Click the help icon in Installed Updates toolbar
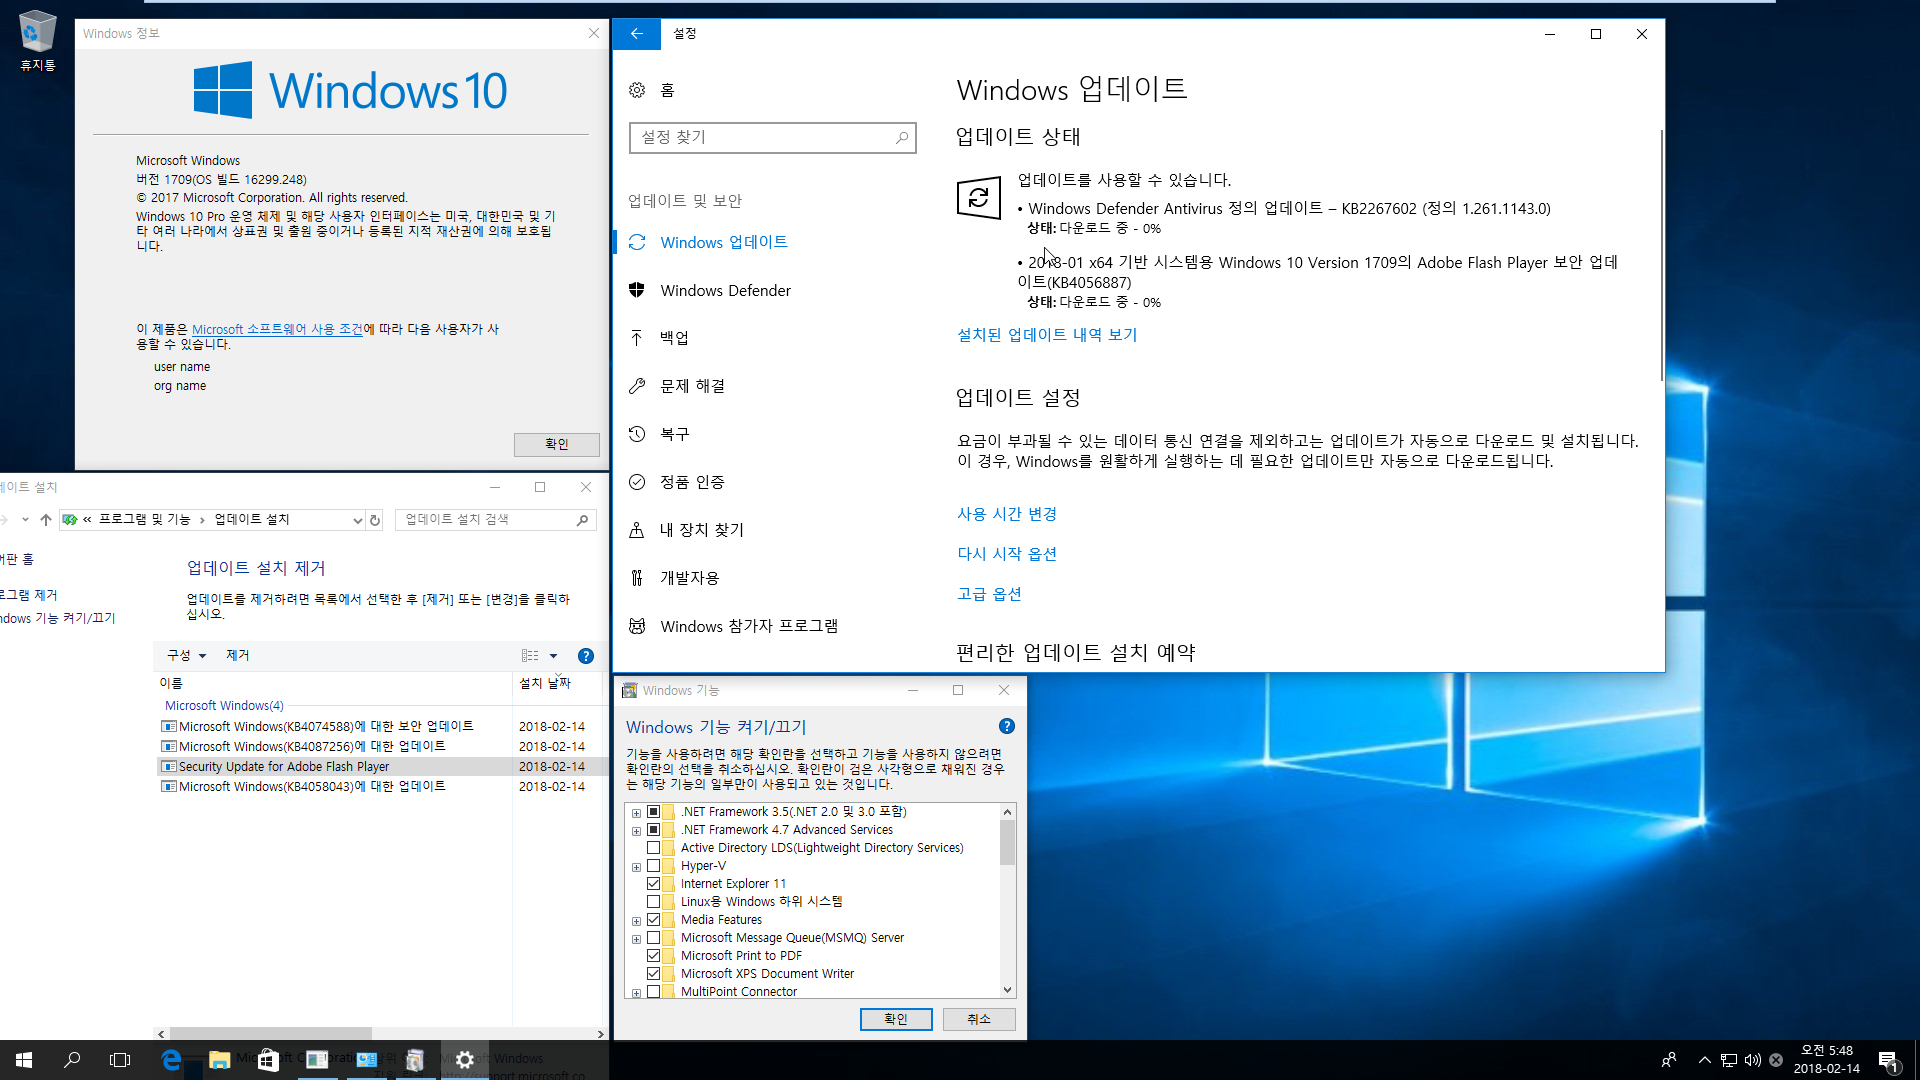This screenshot has height=1080, width=1920. [586, 656]
